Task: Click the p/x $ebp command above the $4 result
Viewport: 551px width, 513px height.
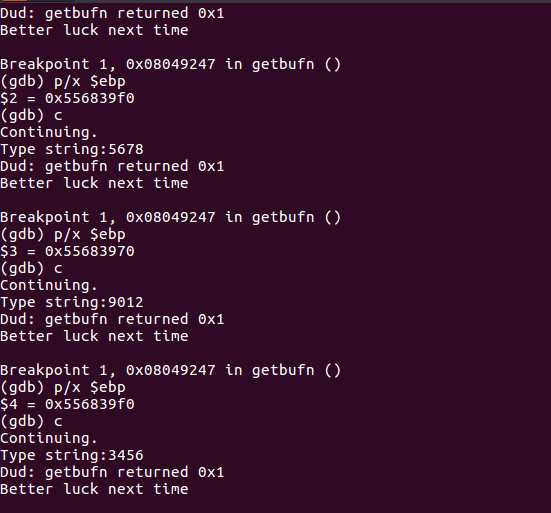Action: pos(90,388)
